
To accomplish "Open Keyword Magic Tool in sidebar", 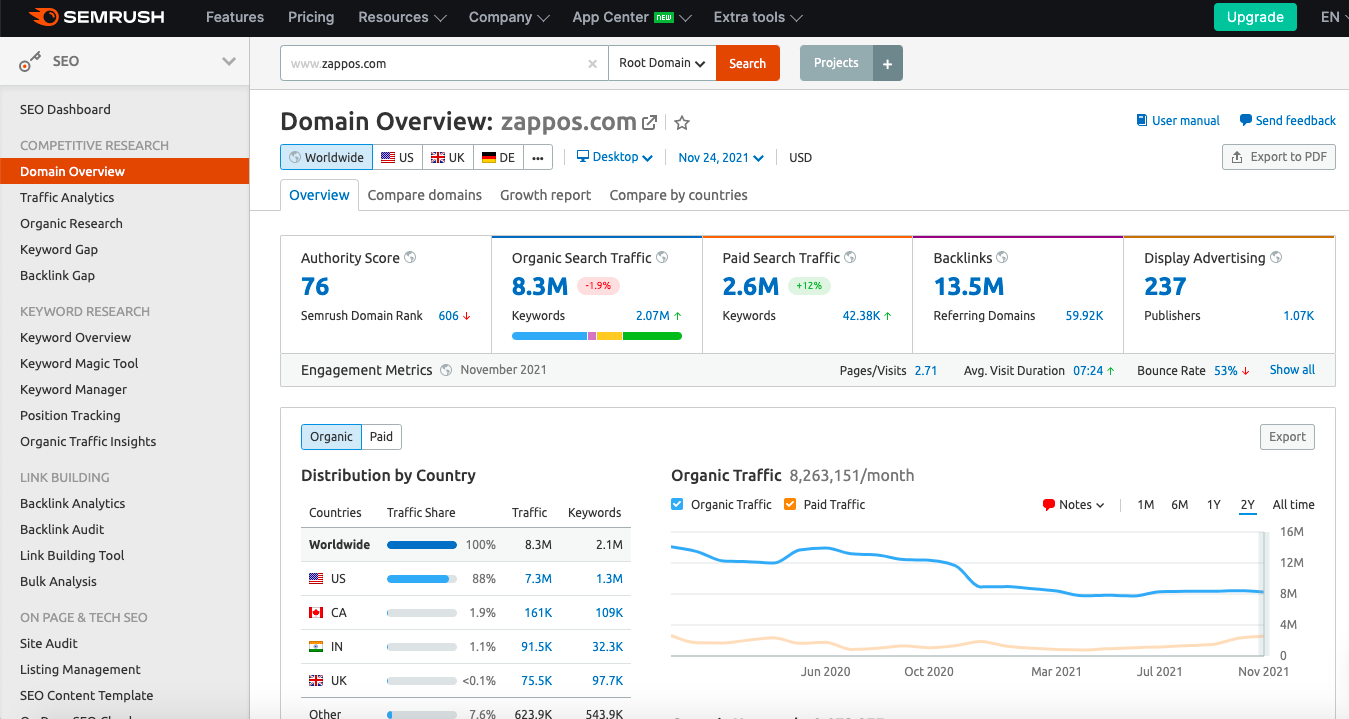I will pos(79,364).
